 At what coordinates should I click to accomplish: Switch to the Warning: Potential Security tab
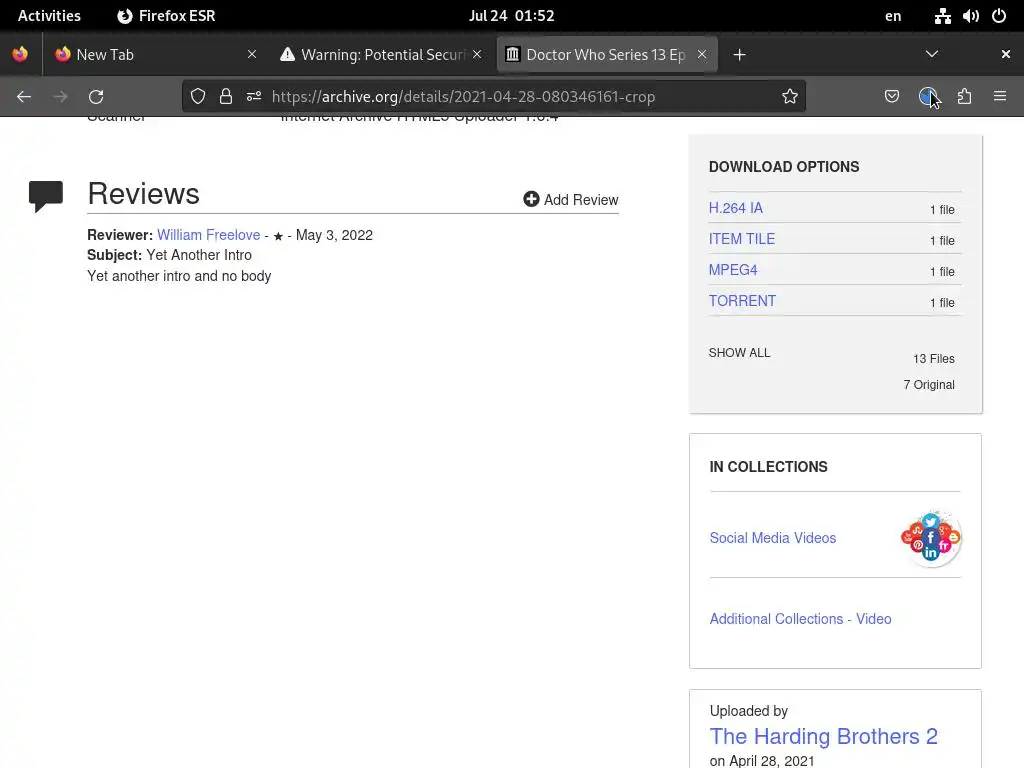(382, 54)
